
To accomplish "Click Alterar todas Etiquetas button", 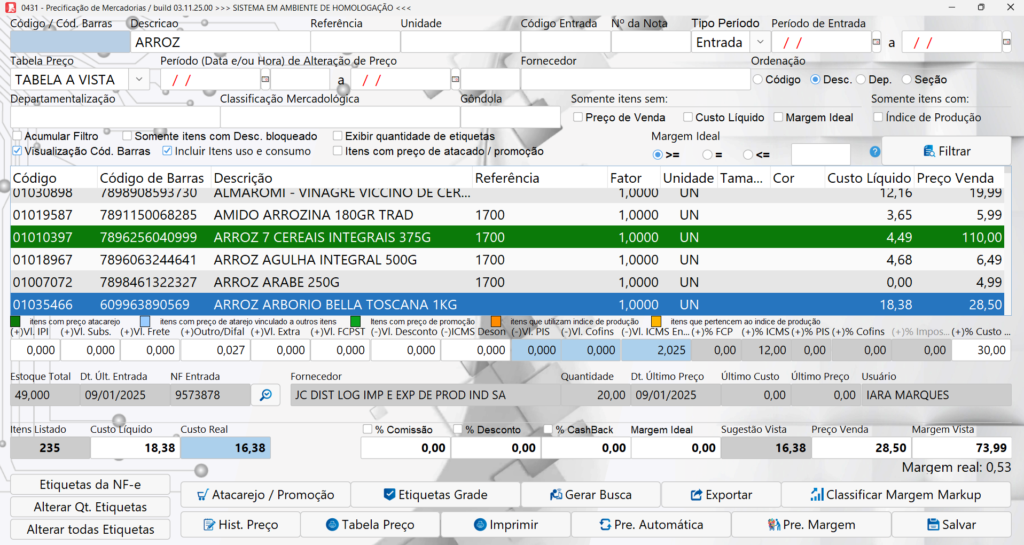I will click(91, 529).
